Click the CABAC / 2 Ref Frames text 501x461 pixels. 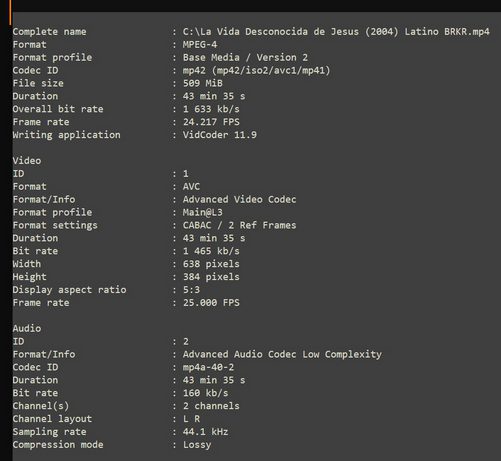(239, 225)
